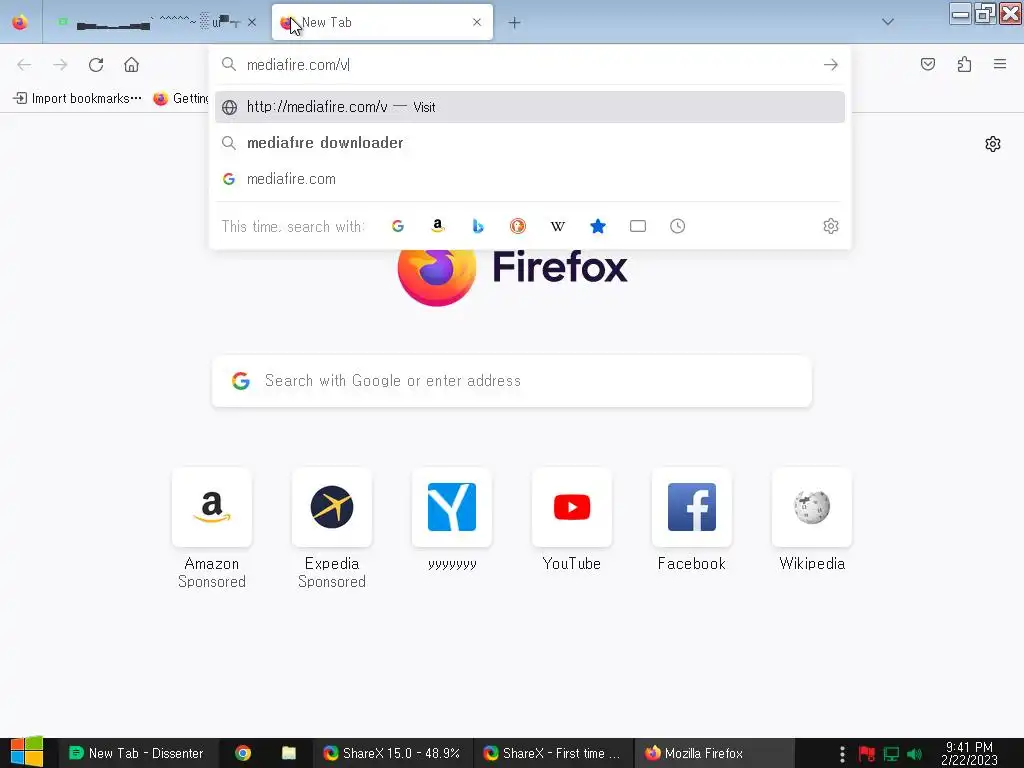
Task: Click Search with Google page search box
Action: 511,381
